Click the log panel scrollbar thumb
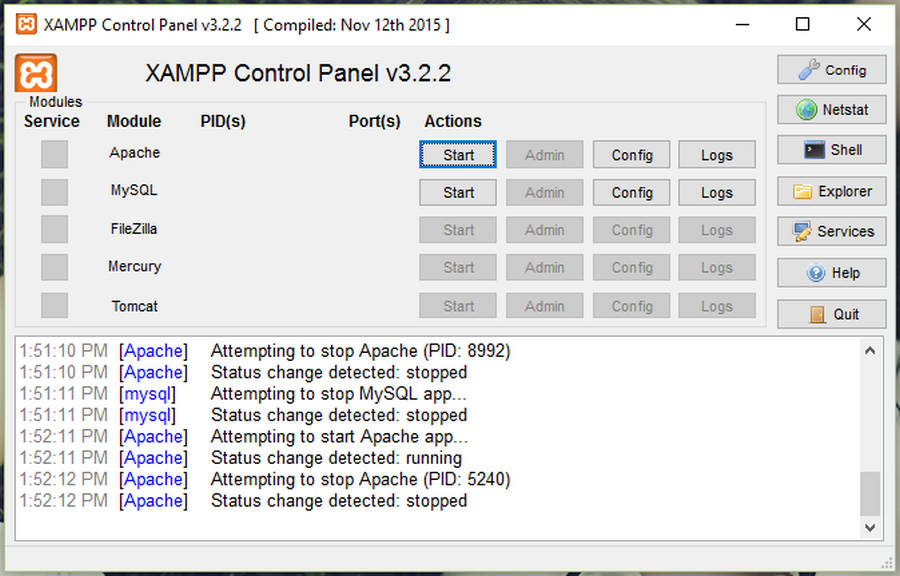 [x=870, y=493]
